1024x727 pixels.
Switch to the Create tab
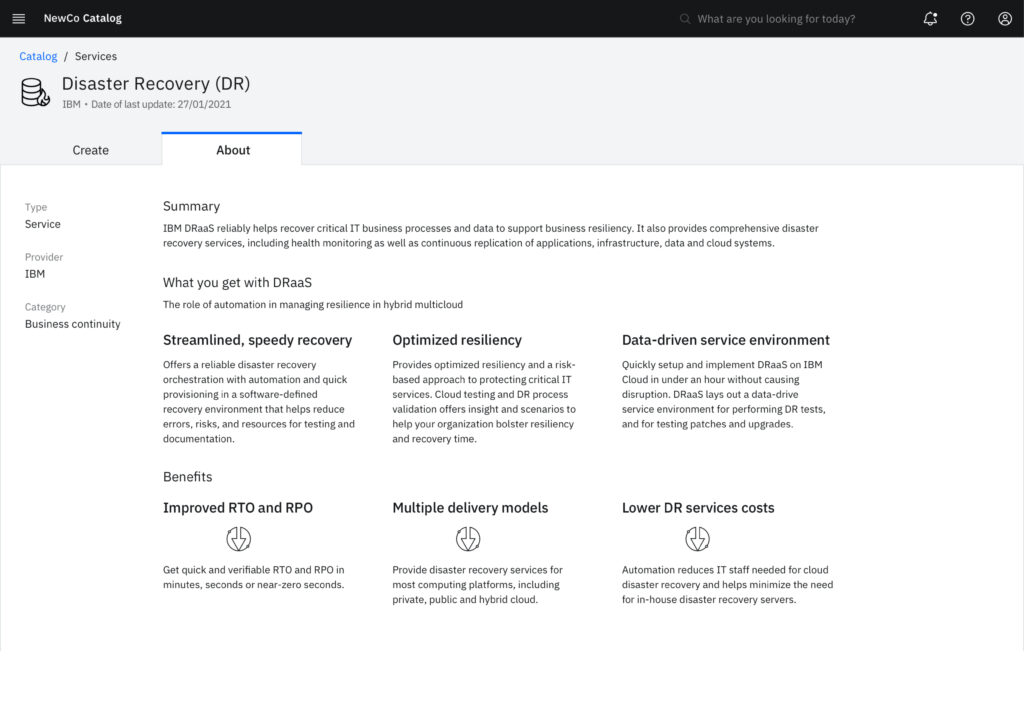(90, 150)
